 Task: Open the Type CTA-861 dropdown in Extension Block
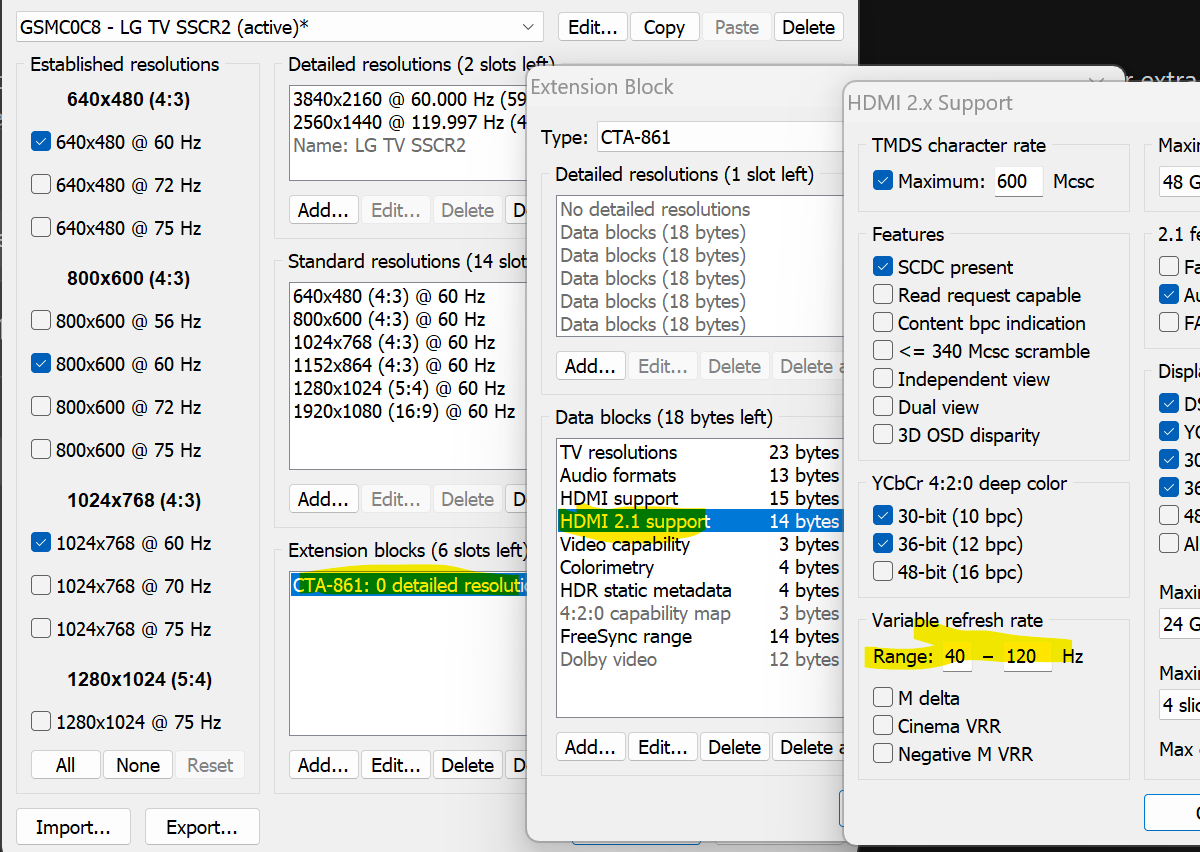pos(720,137)
